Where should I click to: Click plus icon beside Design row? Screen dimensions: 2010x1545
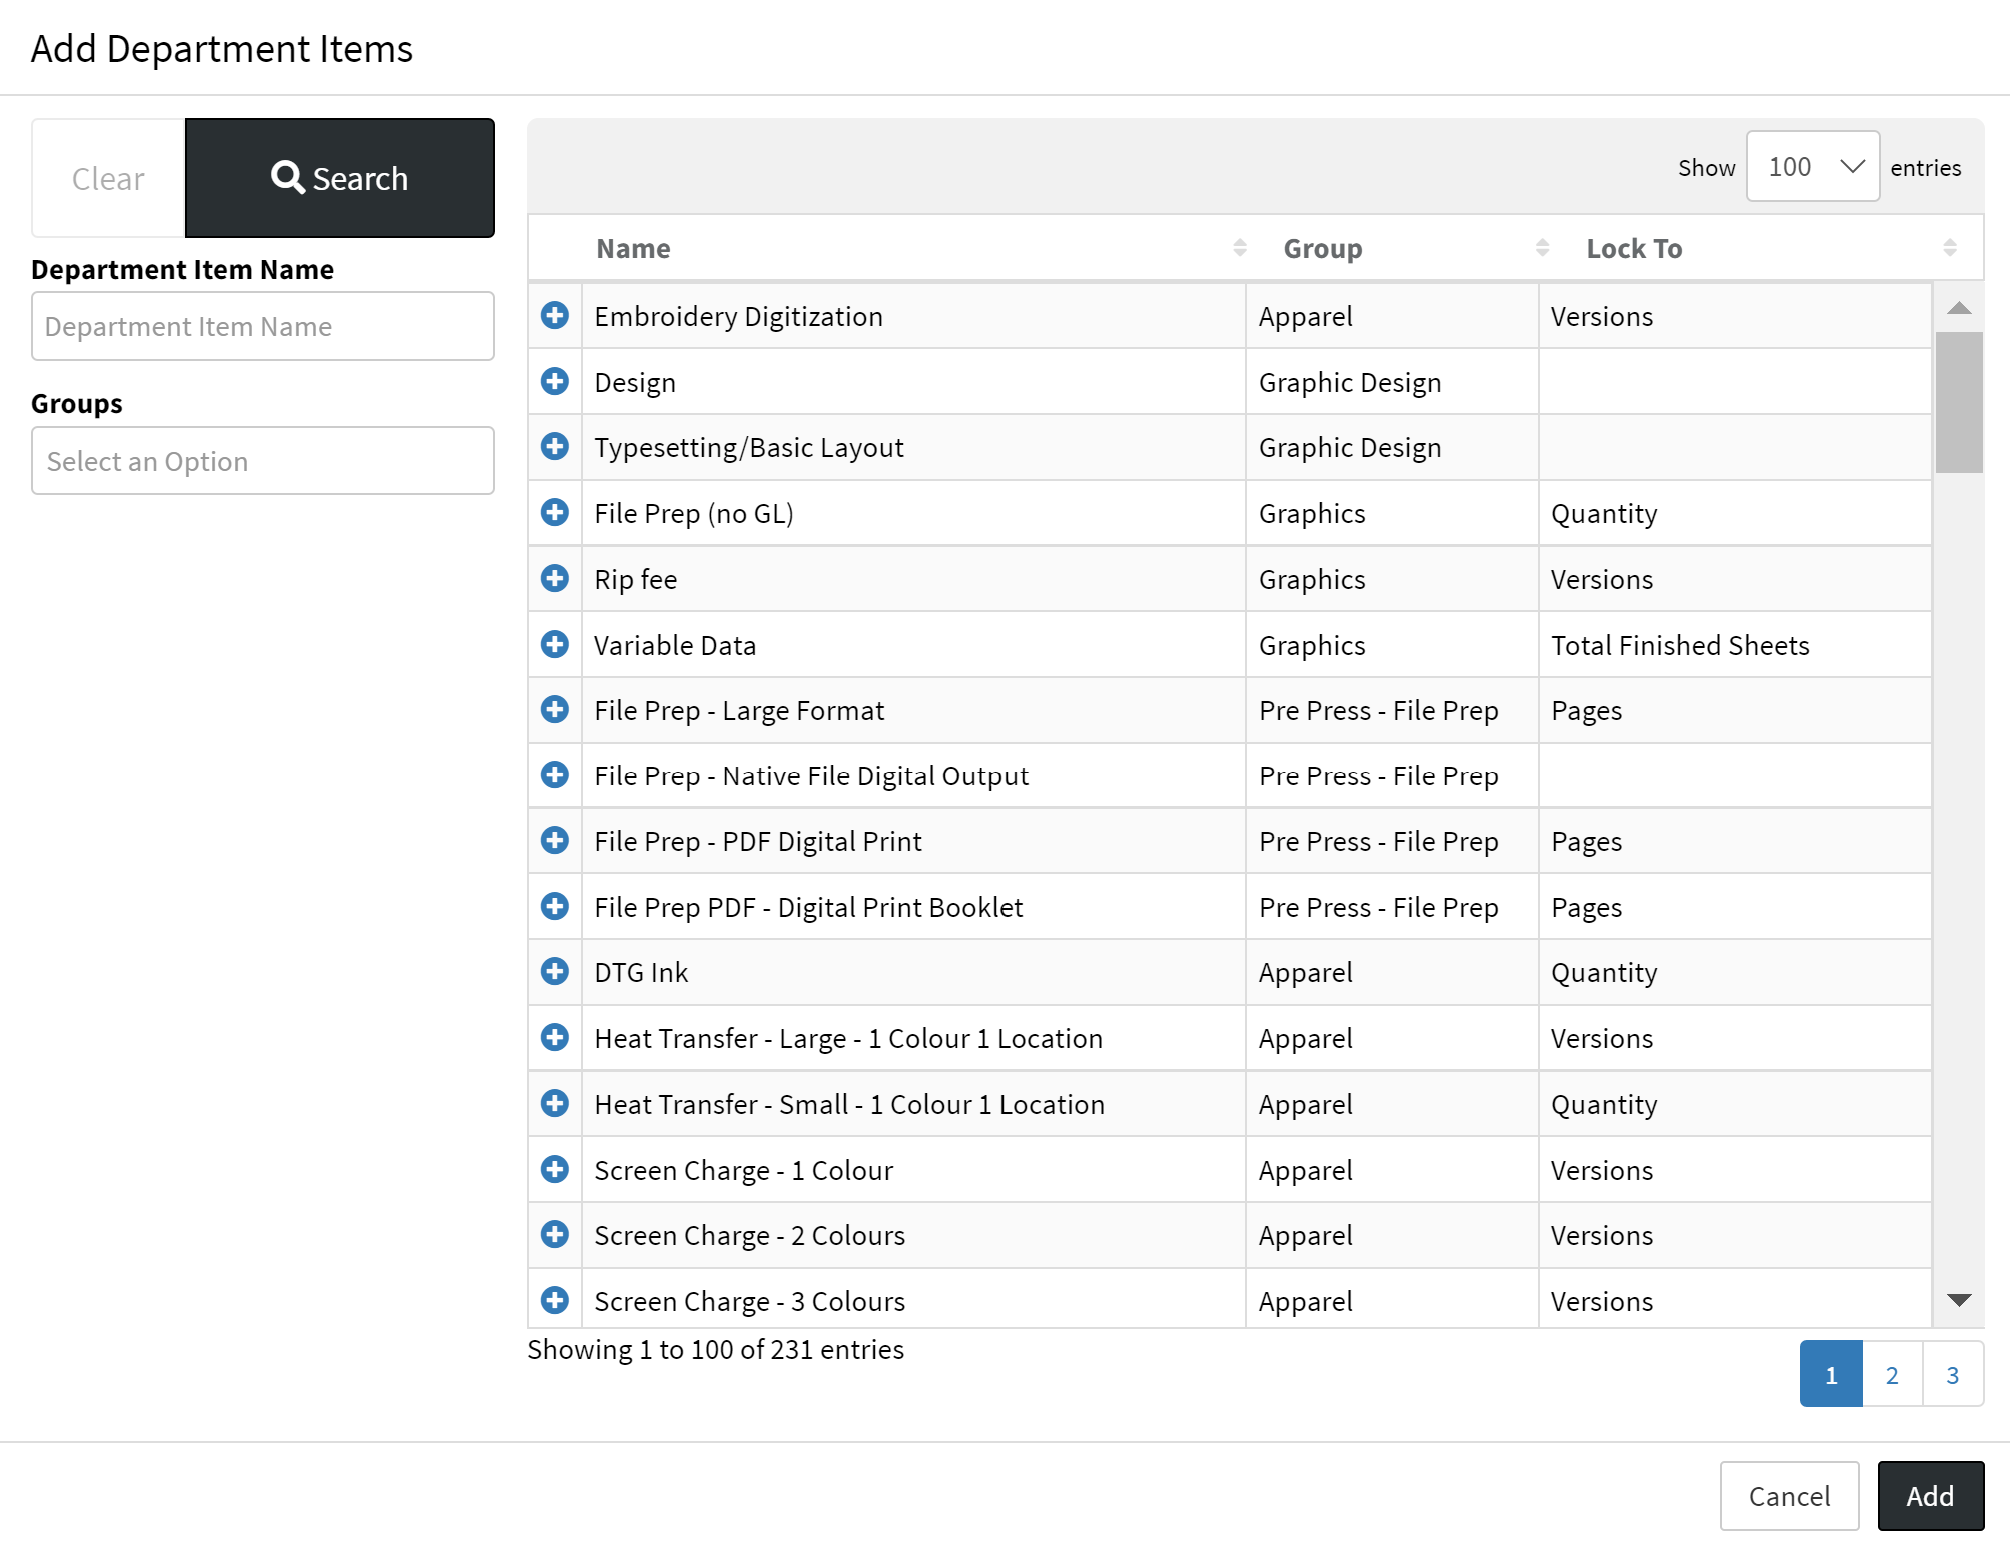555,381
